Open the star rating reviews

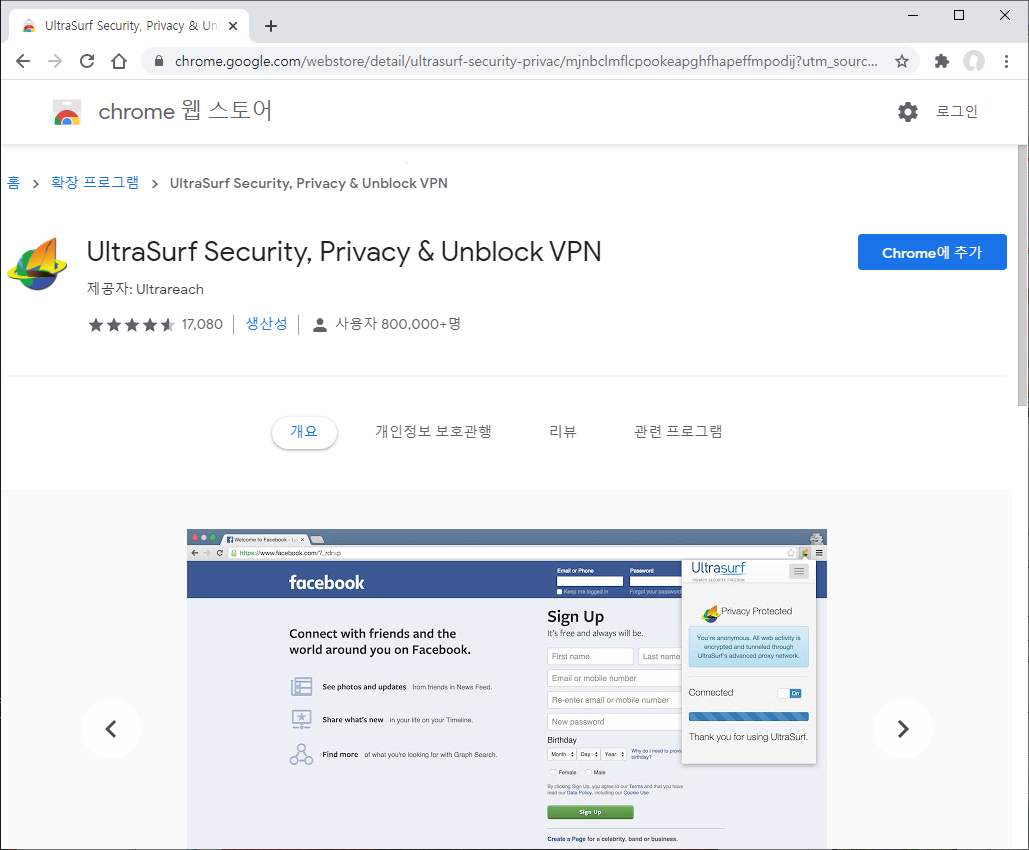coord(131,324)
